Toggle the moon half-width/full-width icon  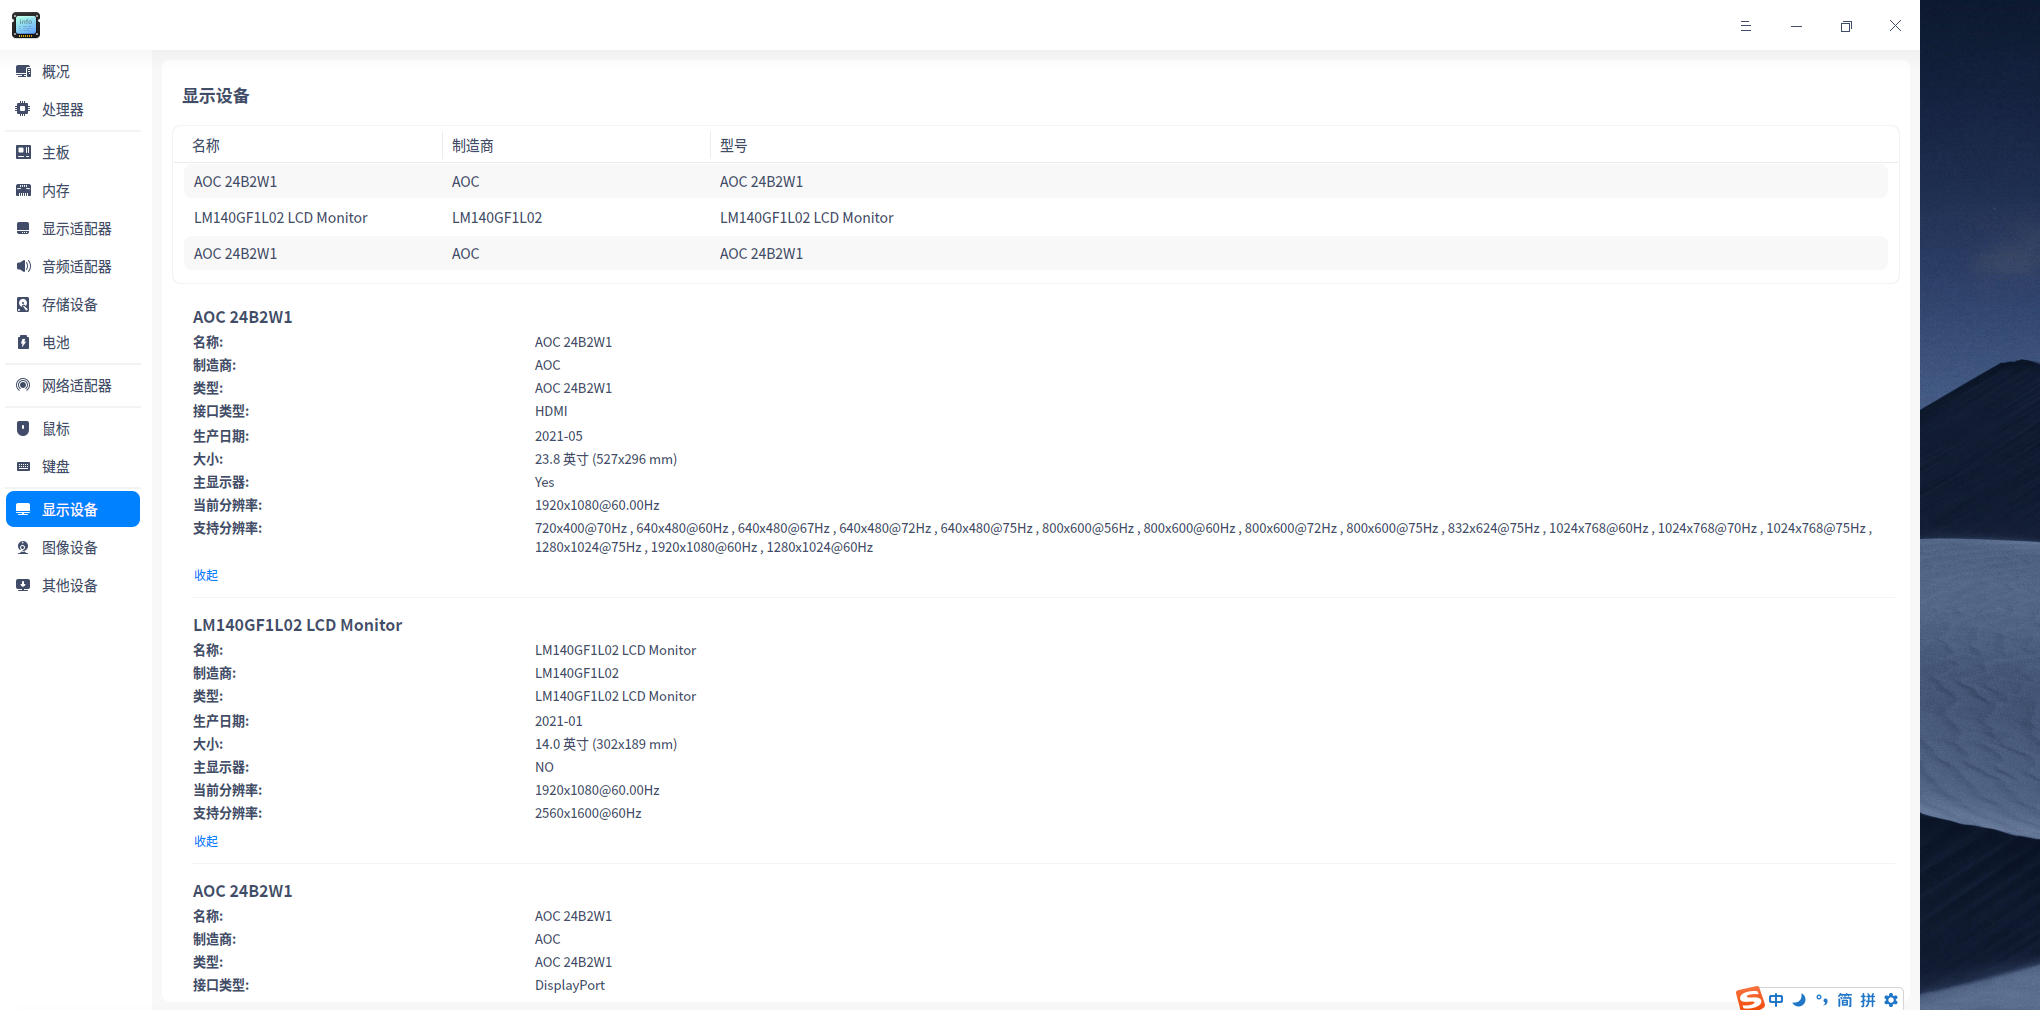tap(1799, 1000)
